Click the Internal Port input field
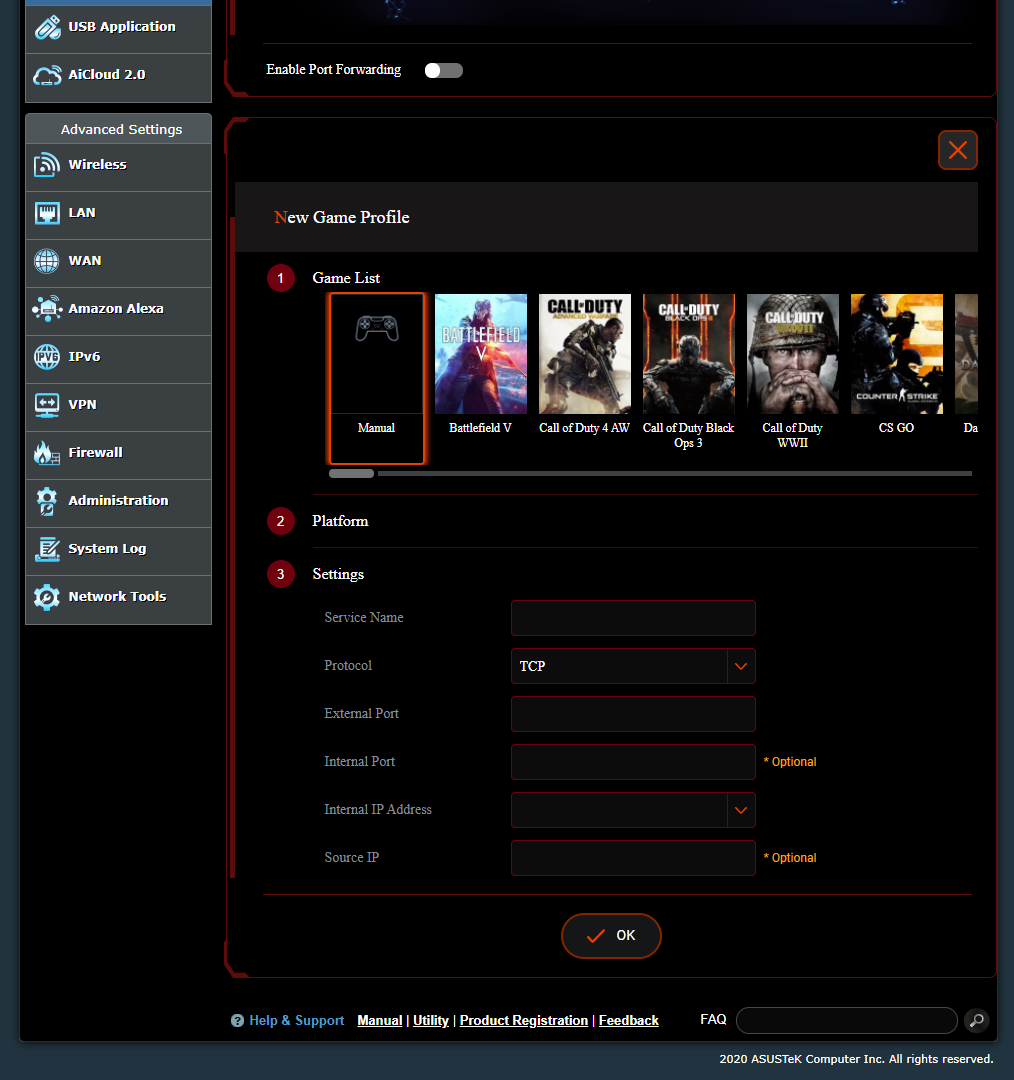This screenshot has height=1080, width=1014. [x=633, y=762]
